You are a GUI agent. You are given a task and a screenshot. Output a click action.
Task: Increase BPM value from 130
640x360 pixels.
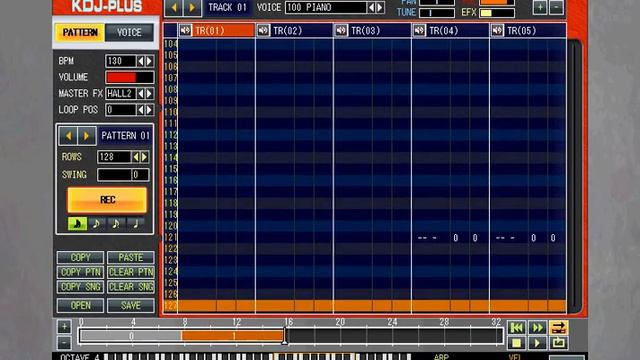pos(149,61)
